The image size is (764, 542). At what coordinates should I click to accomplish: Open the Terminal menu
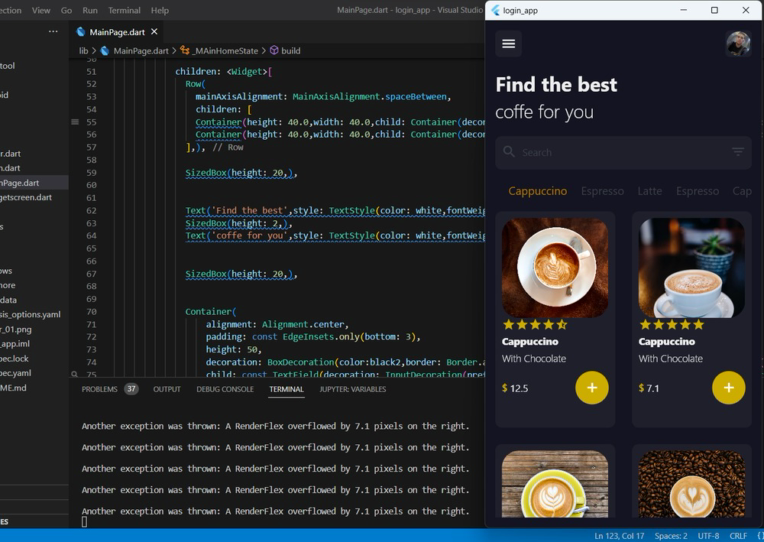coord(124,10)
